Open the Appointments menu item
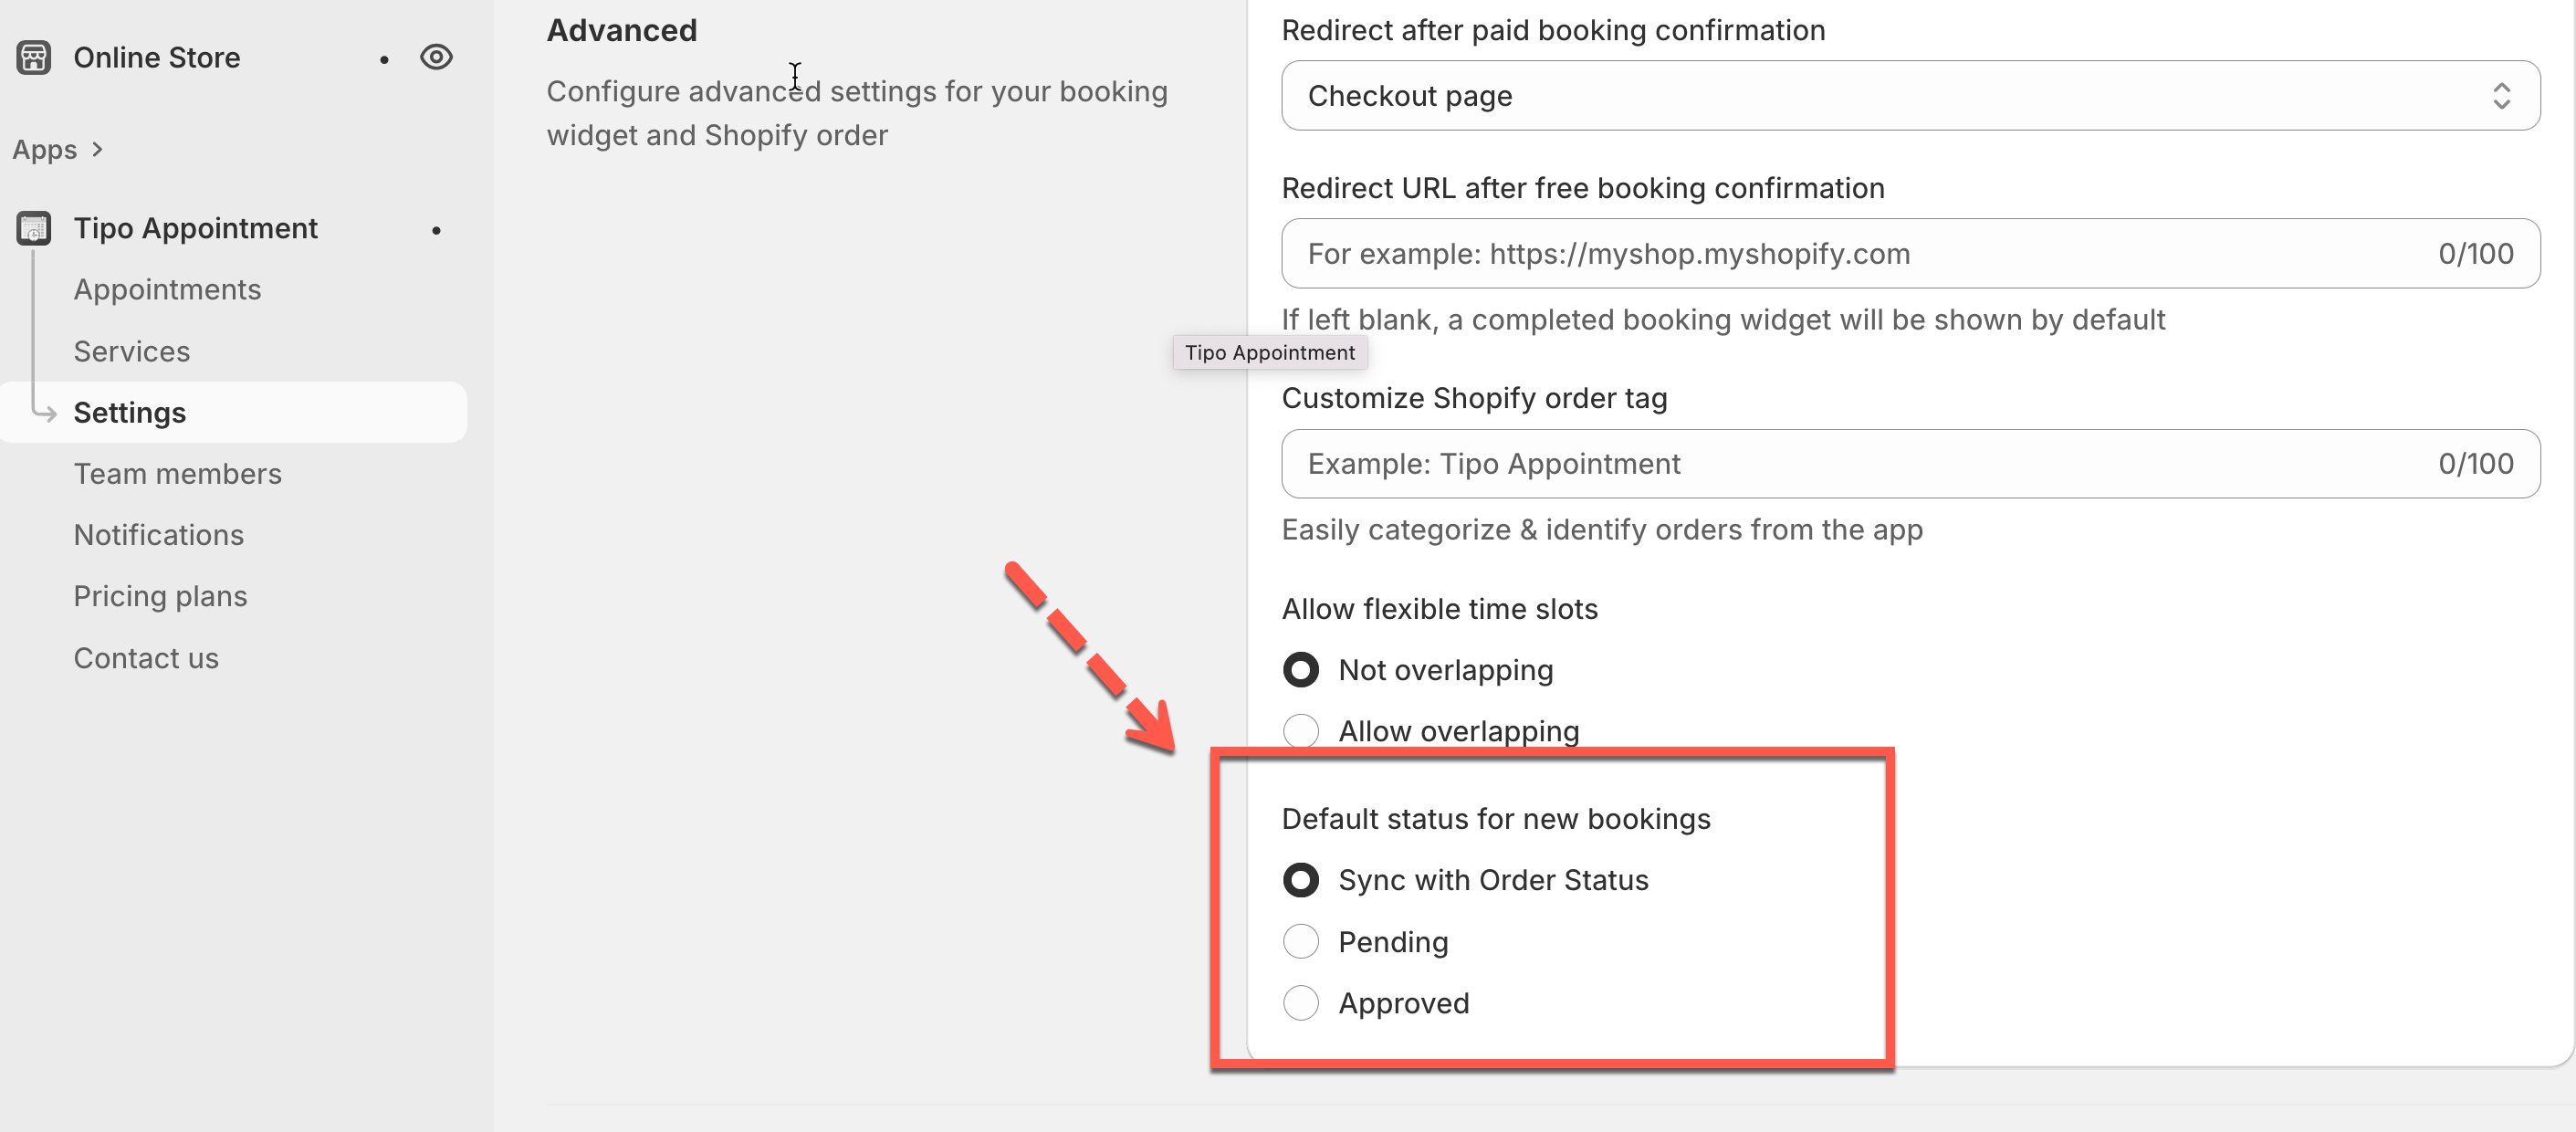 167,290
